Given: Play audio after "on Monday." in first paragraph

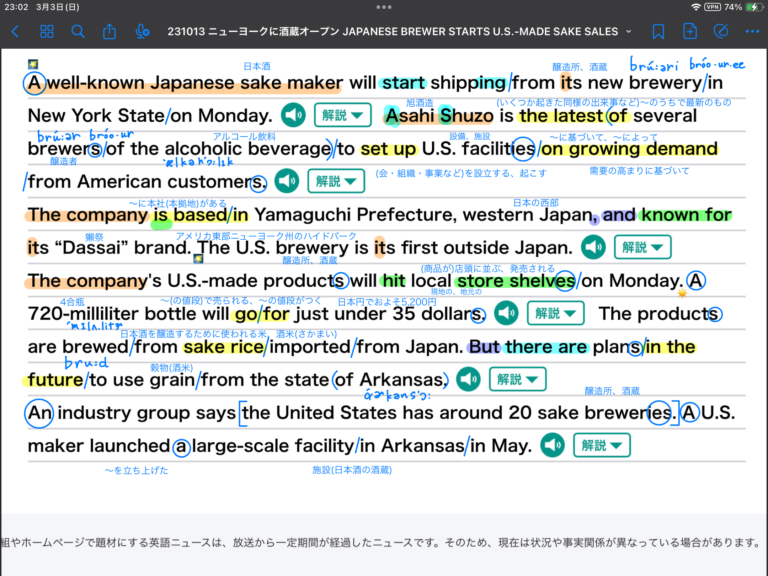Looking at the screenshot, I should click(x=293, y=115).
